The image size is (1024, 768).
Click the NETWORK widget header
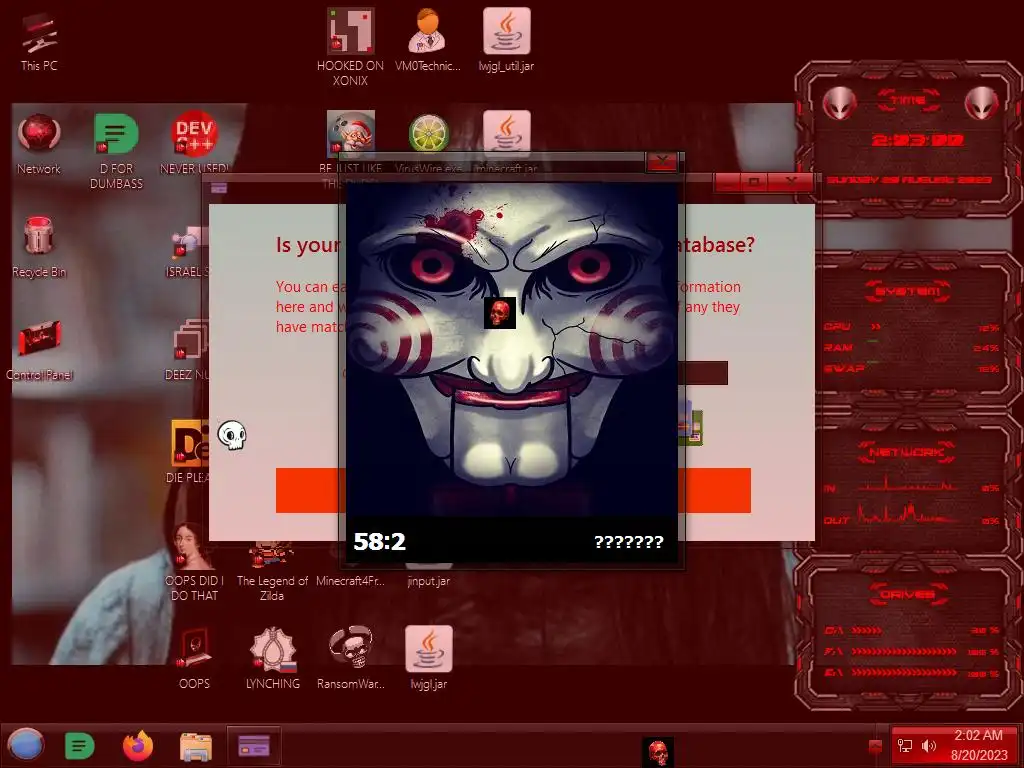click(907, 451)
